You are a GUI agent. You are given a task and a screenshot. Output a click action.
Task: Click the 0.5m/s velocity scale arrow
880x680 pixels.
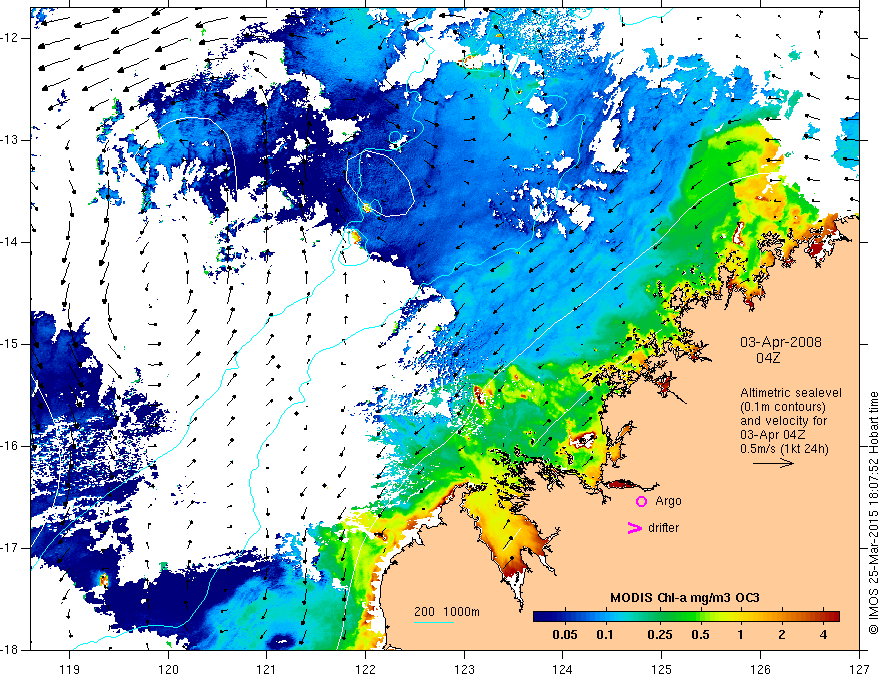tap(773, 463)
